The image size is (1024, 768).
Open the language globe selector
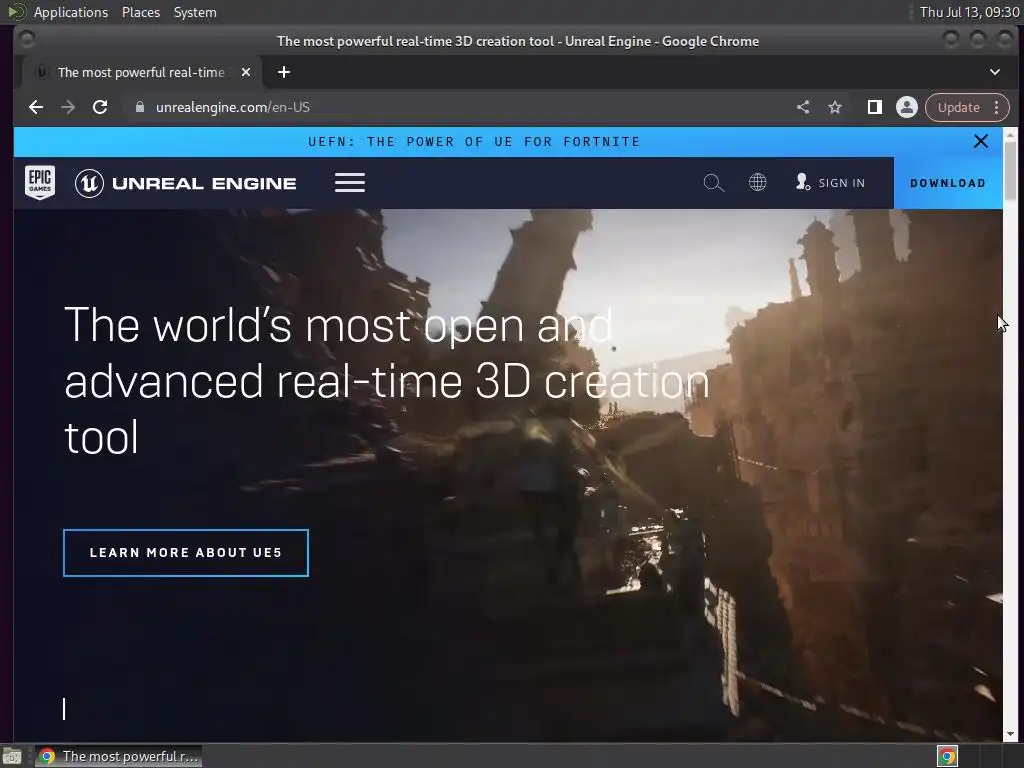[757, 182]
